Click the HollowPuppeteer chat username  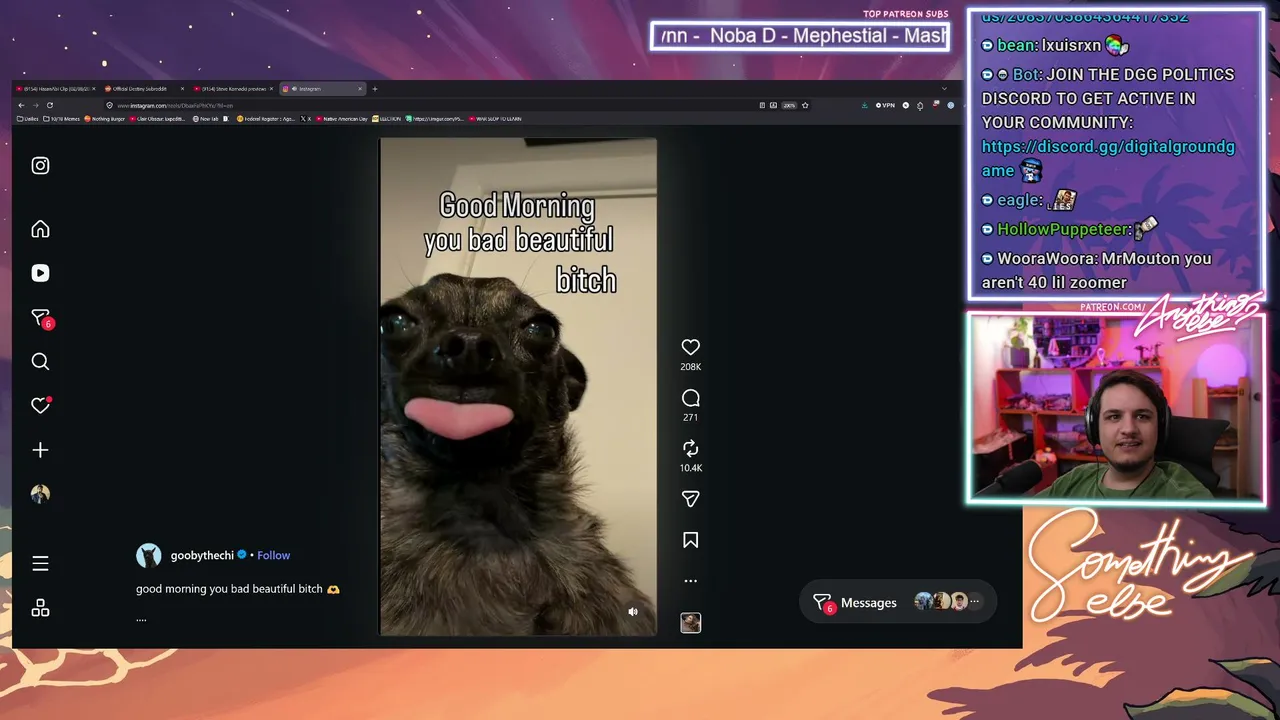1063,229
